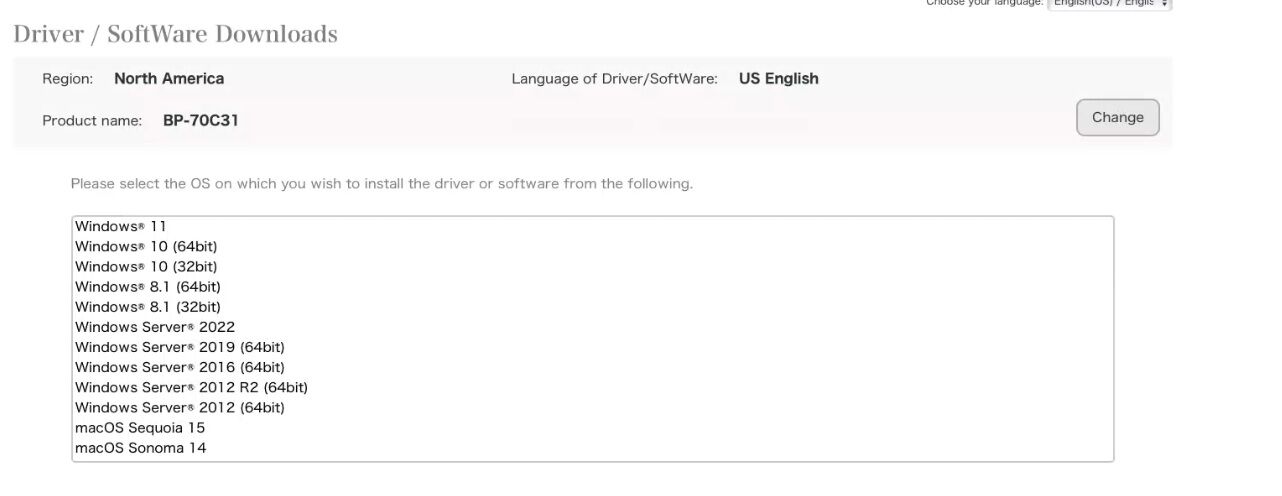Click the US English language value
This screenshot has height=496, width=1282.
(779, 78)
